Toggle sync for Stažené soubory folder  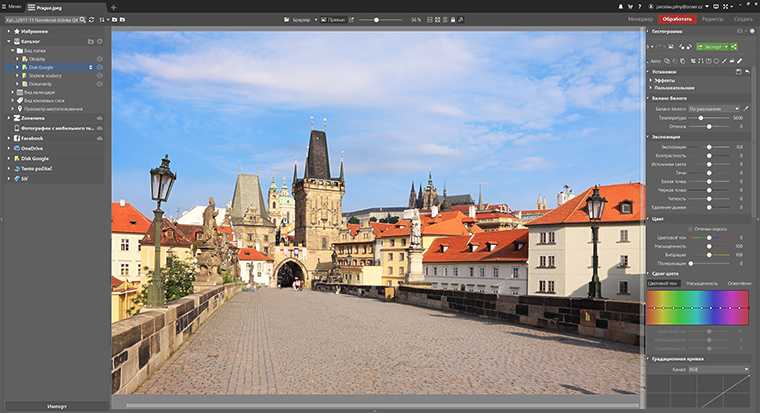coord(100,76)
